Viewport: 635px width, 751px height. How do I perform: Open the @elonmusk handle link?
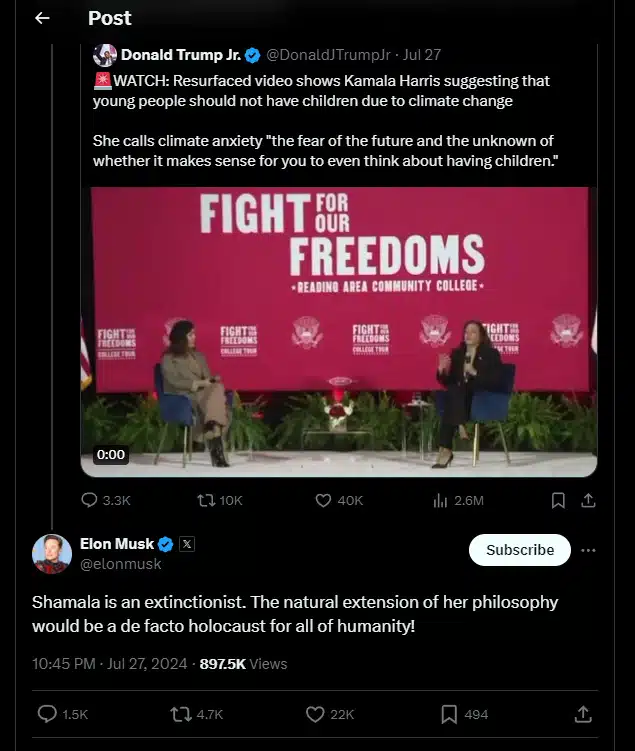click(x=120, y=564)
